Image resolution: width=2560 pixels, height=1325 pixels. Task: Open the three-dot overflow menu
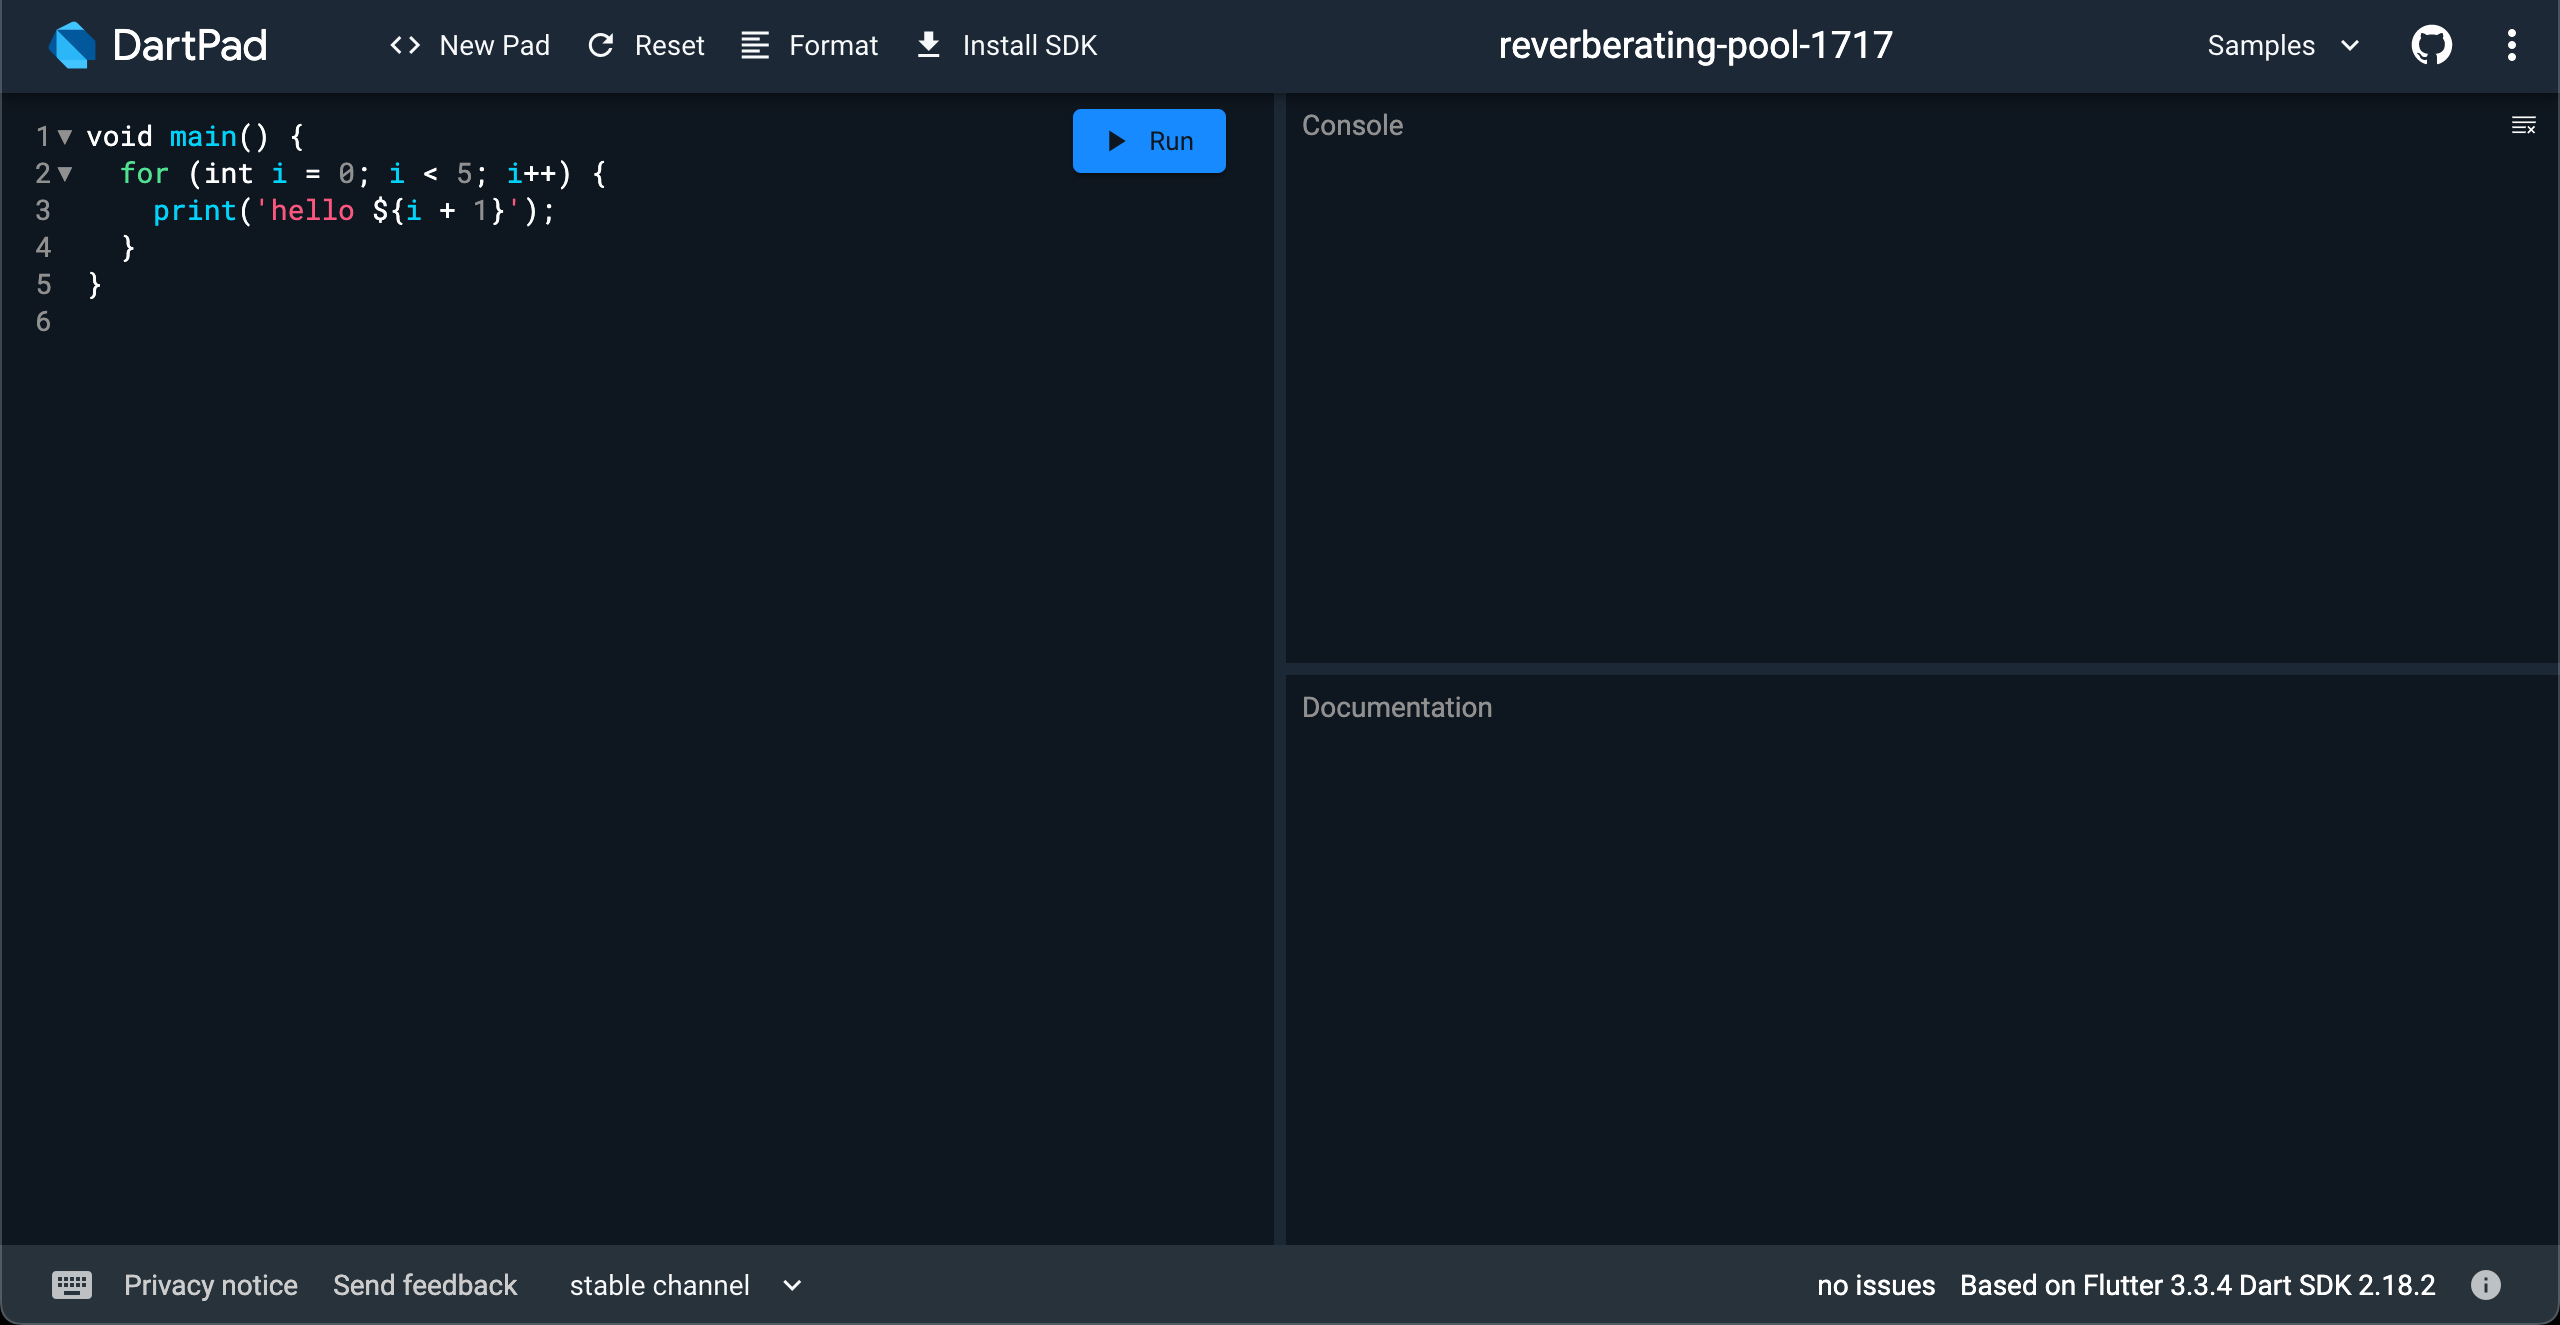tap(2511, 45)
